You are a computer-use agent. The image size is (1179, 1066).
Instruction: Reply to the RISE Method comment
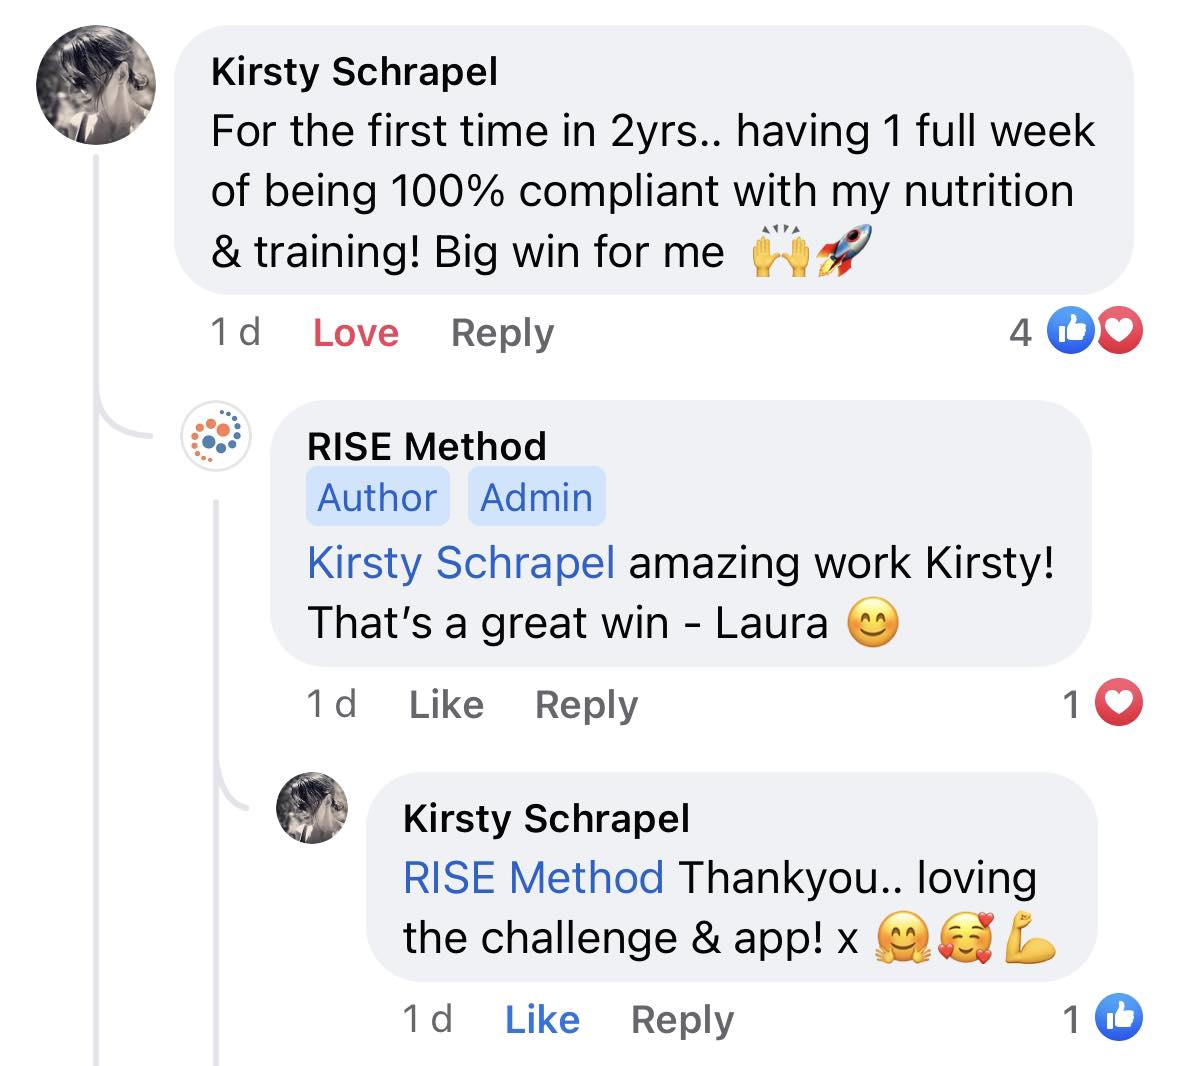[586, 705]
